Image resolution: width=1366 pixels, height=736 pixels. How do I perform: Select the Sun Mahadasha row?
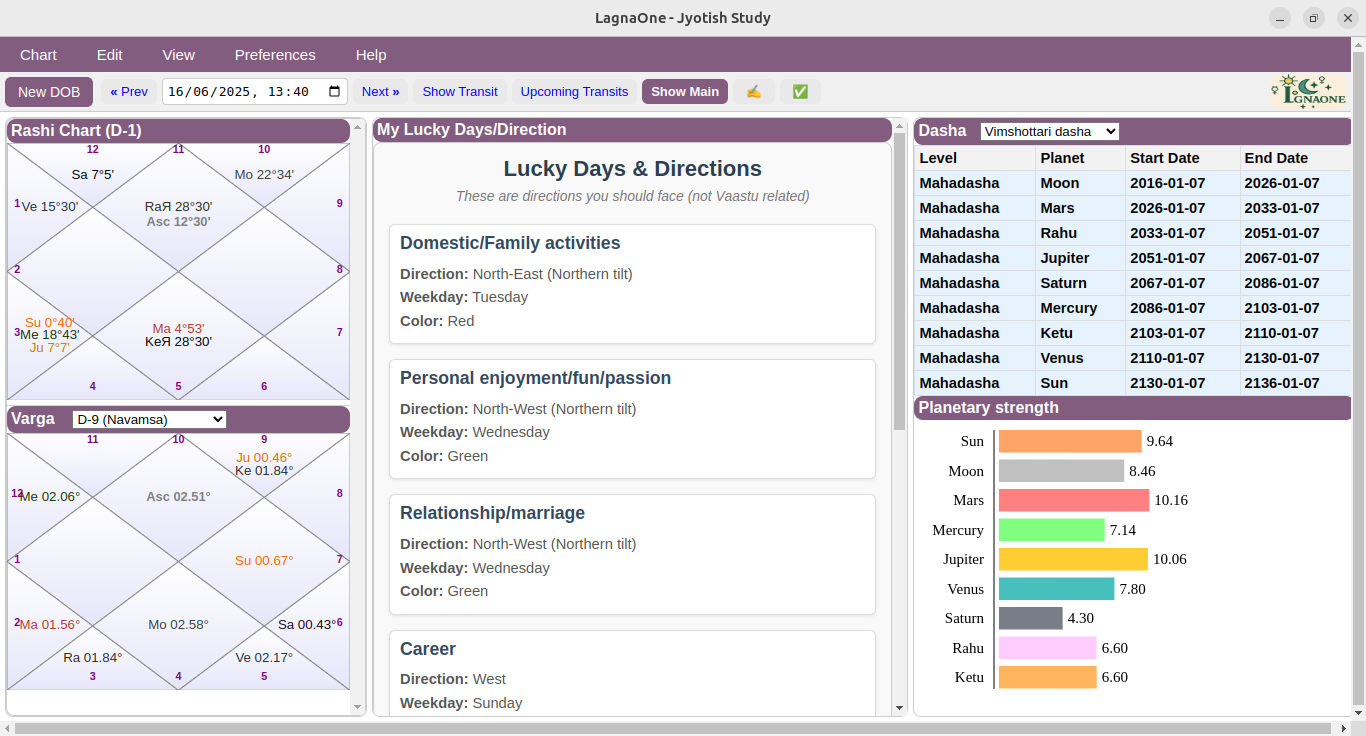point(1132,383)
